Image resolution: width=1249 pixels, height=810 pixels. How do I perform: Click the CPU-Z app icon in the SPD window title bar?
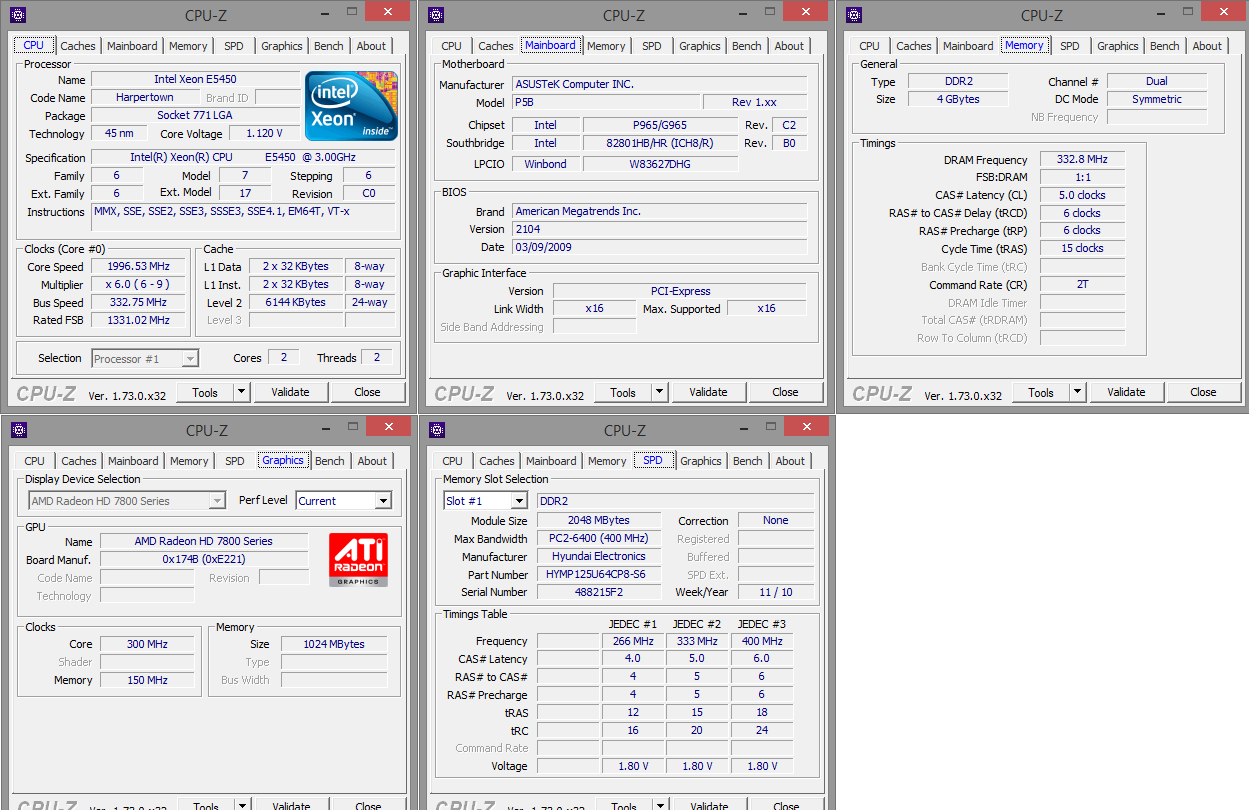click(x=437, y=430)
